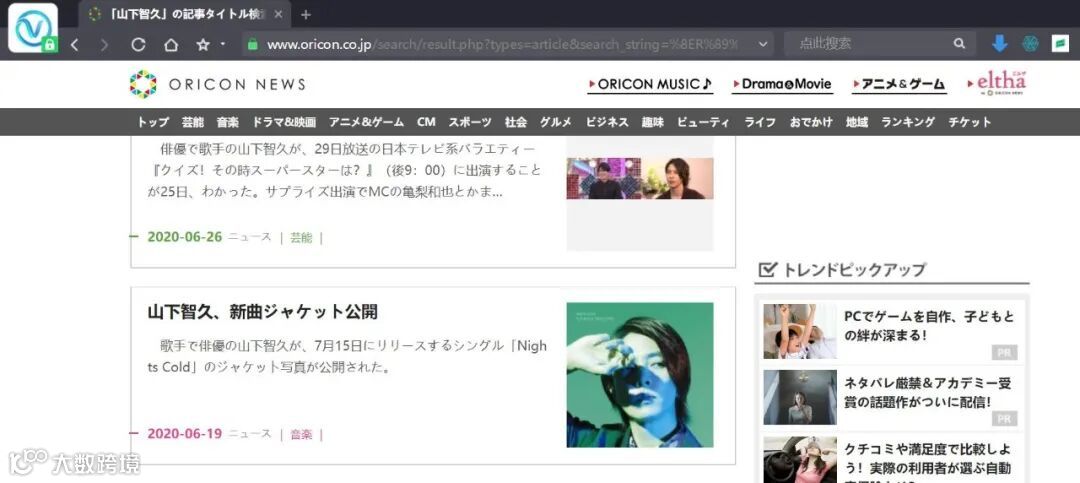
Task: Click the 音楽 category tag link
Action: pos(301,435)
